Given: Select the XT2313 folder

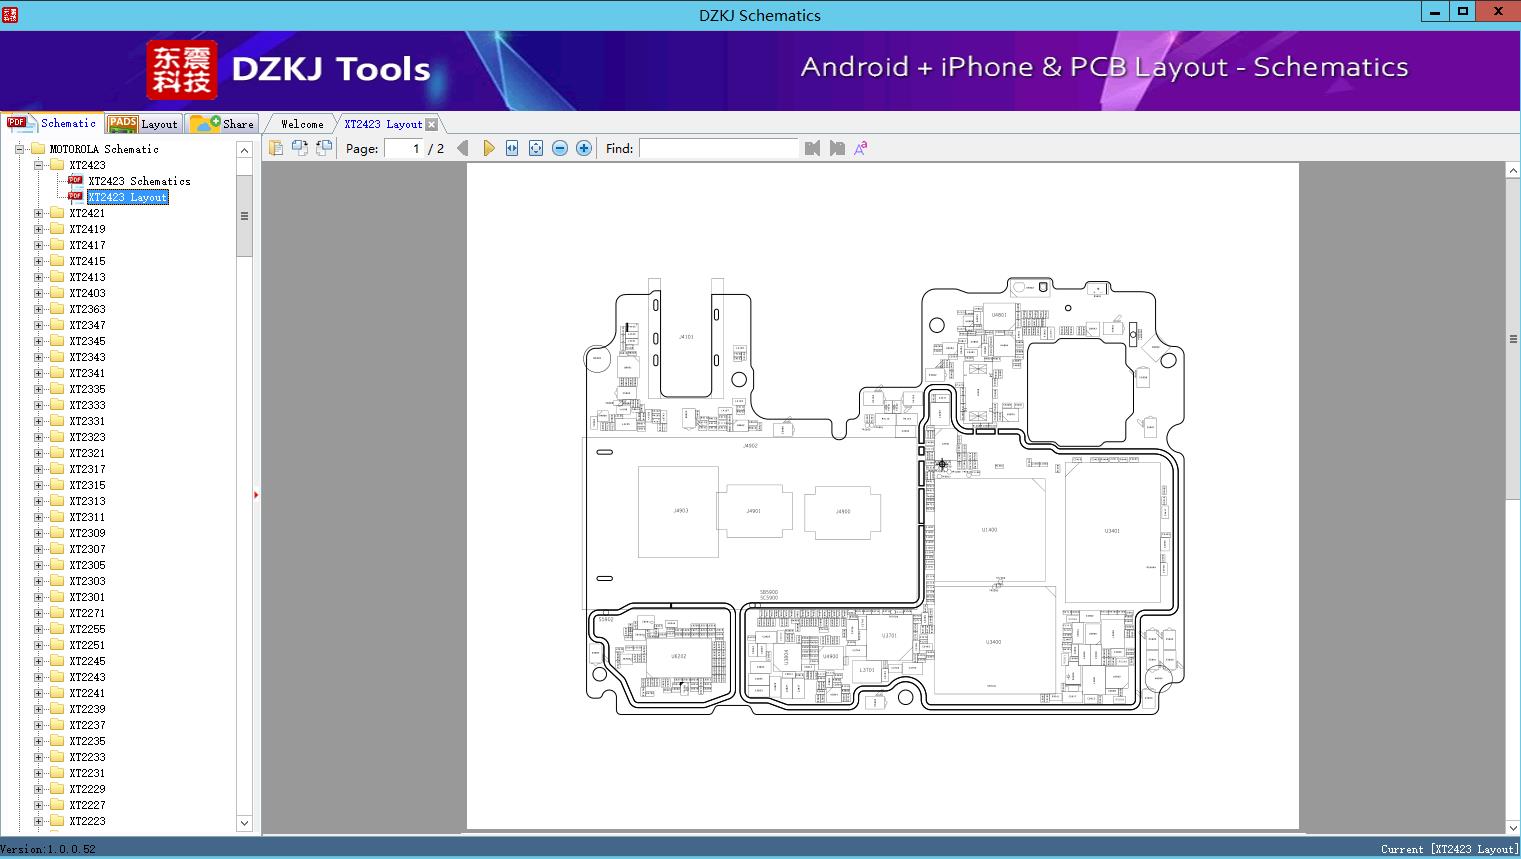Looking at the screenshot, I should 87,501.
